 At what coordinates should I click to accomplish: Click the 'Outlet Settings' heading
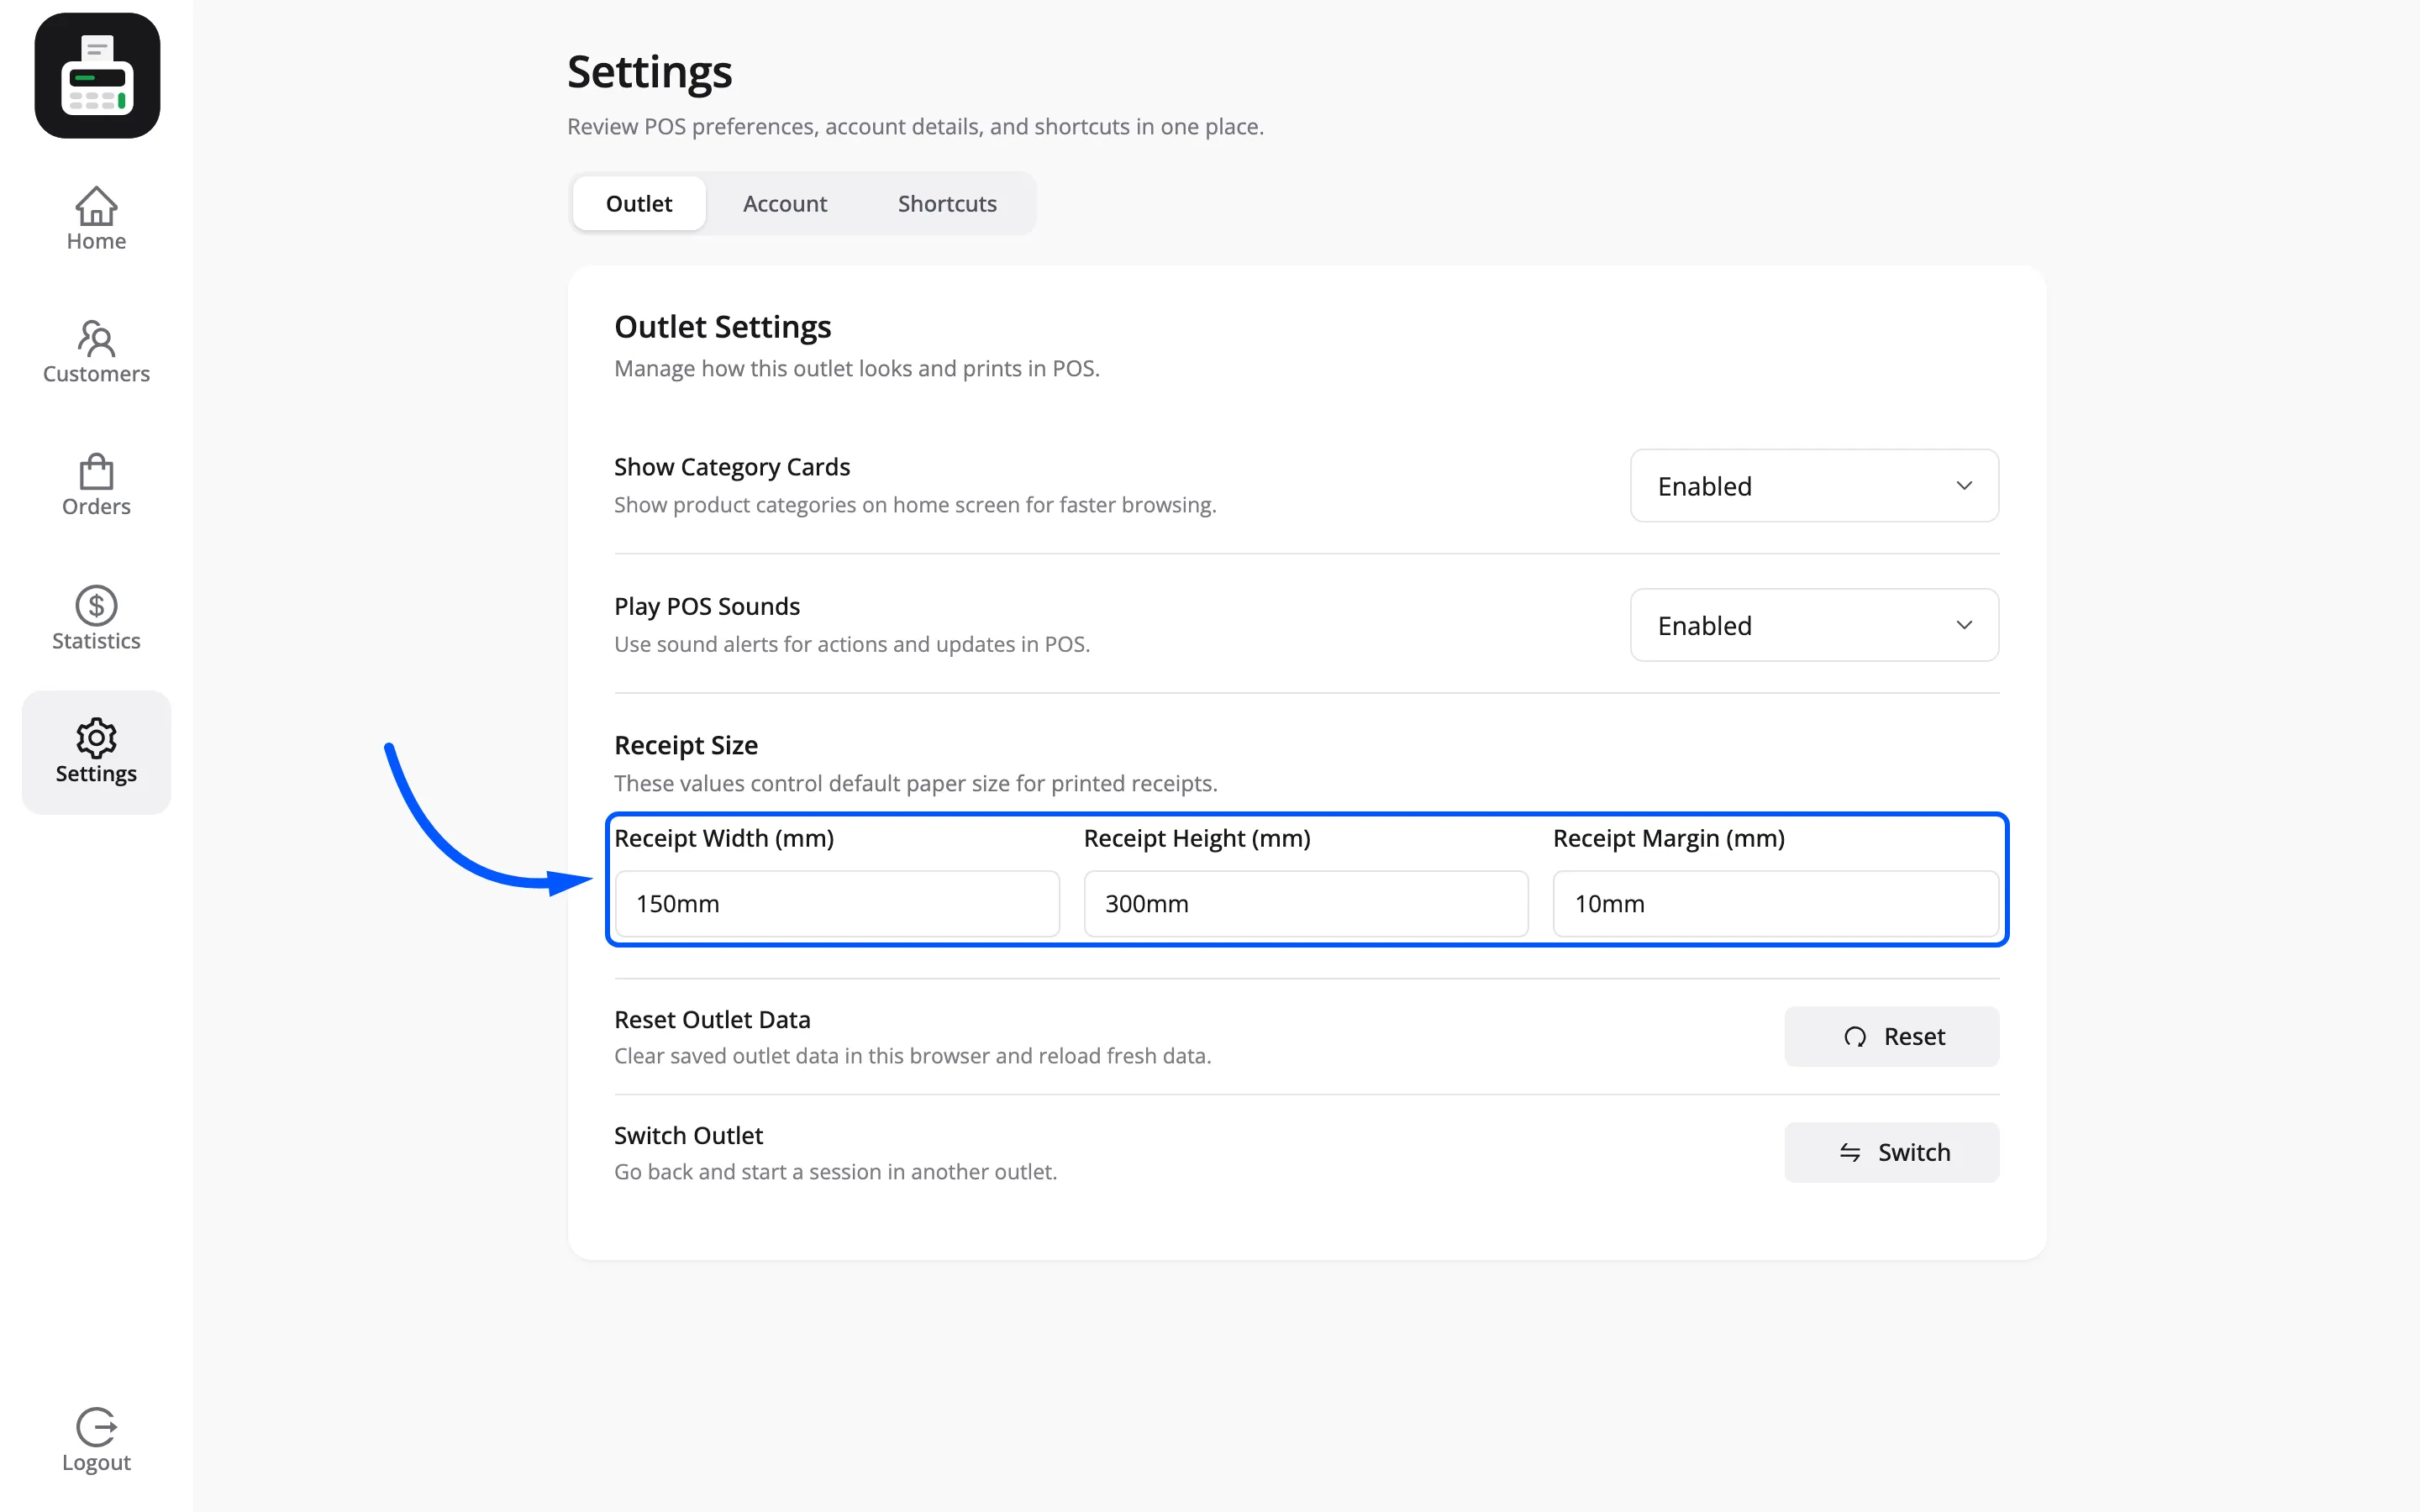tap(722, 327)
